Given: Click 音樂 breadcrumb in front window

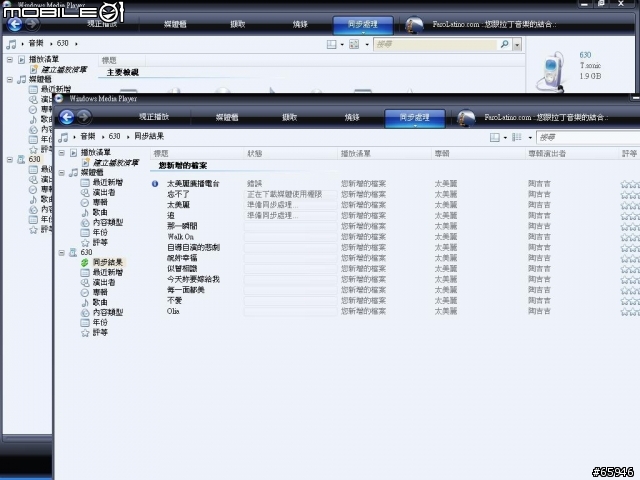Looking at the screenshot, I should click(88, 136).
